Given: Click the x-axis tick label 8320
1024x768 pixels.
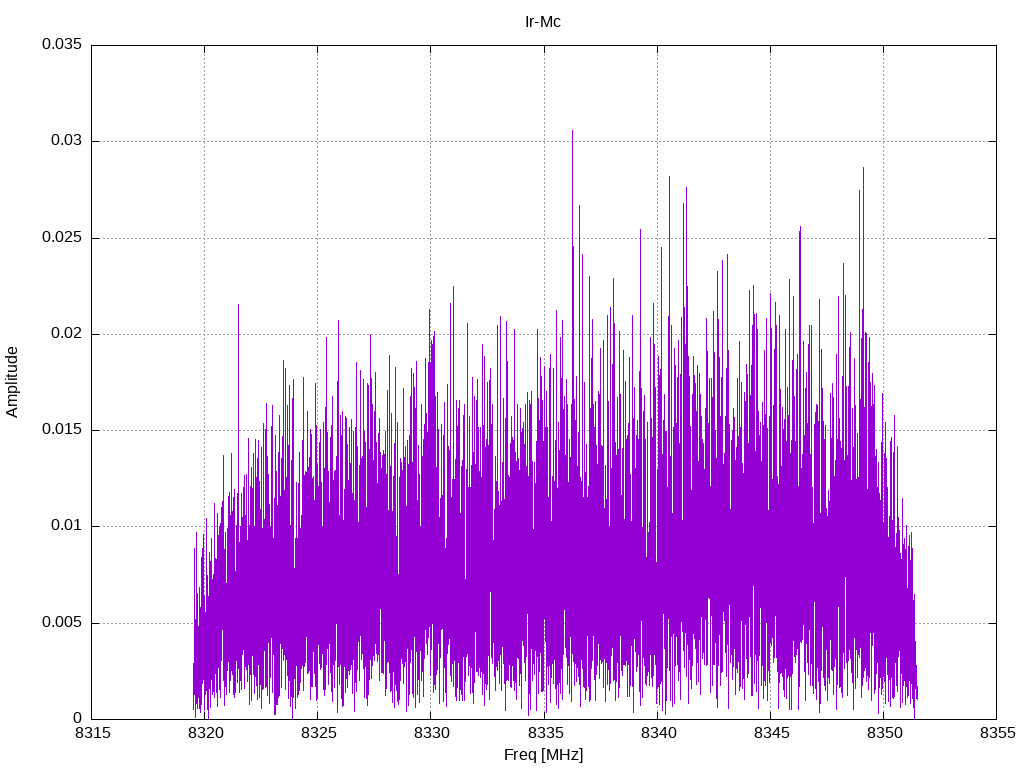Looking at the screenshot, I should (x=206, y=733).
